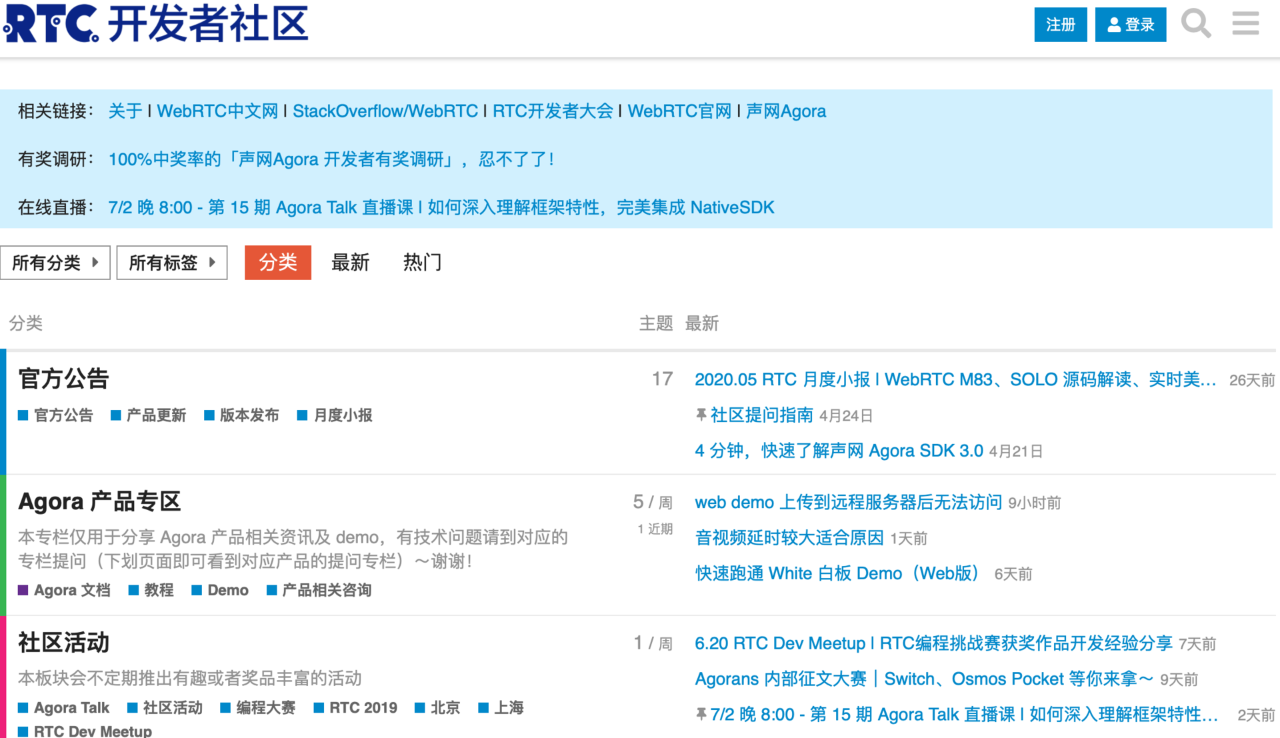Open the WebRTC中文网 link

(x=217, y=111)
